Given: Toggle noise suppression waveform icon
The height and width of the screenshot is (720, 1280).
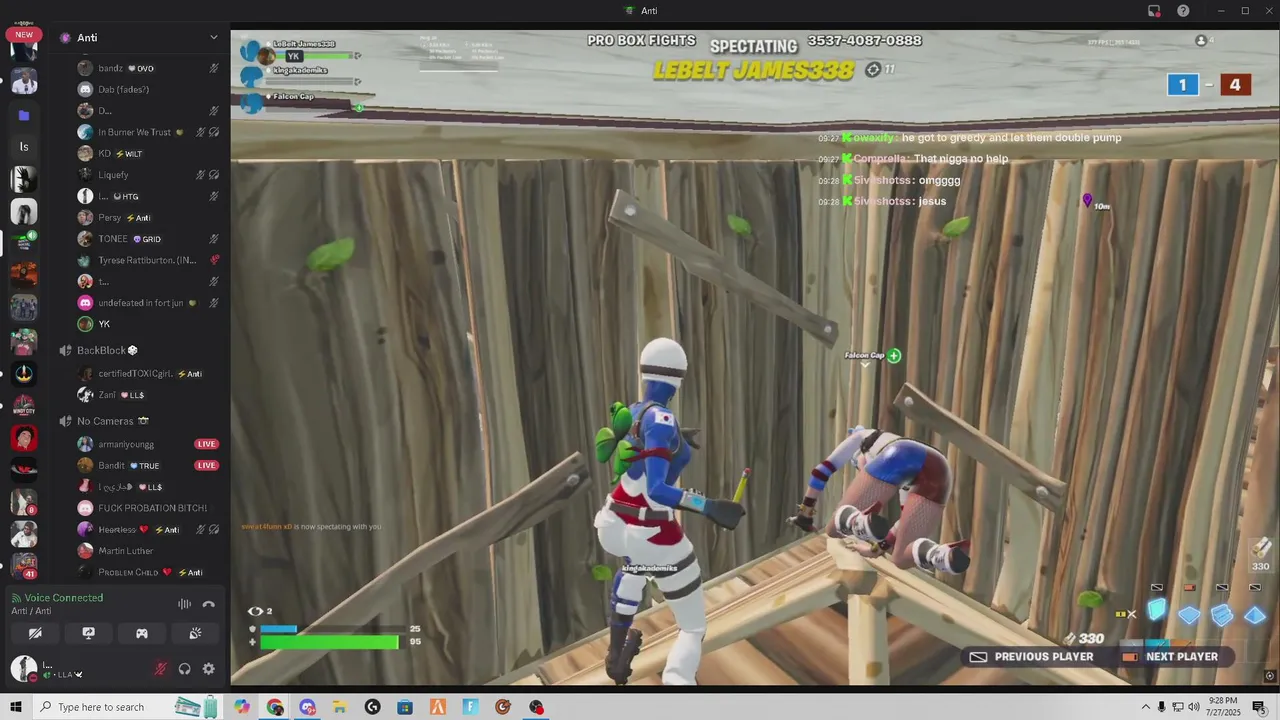Looking at the screenshot, I should point(184,604).
